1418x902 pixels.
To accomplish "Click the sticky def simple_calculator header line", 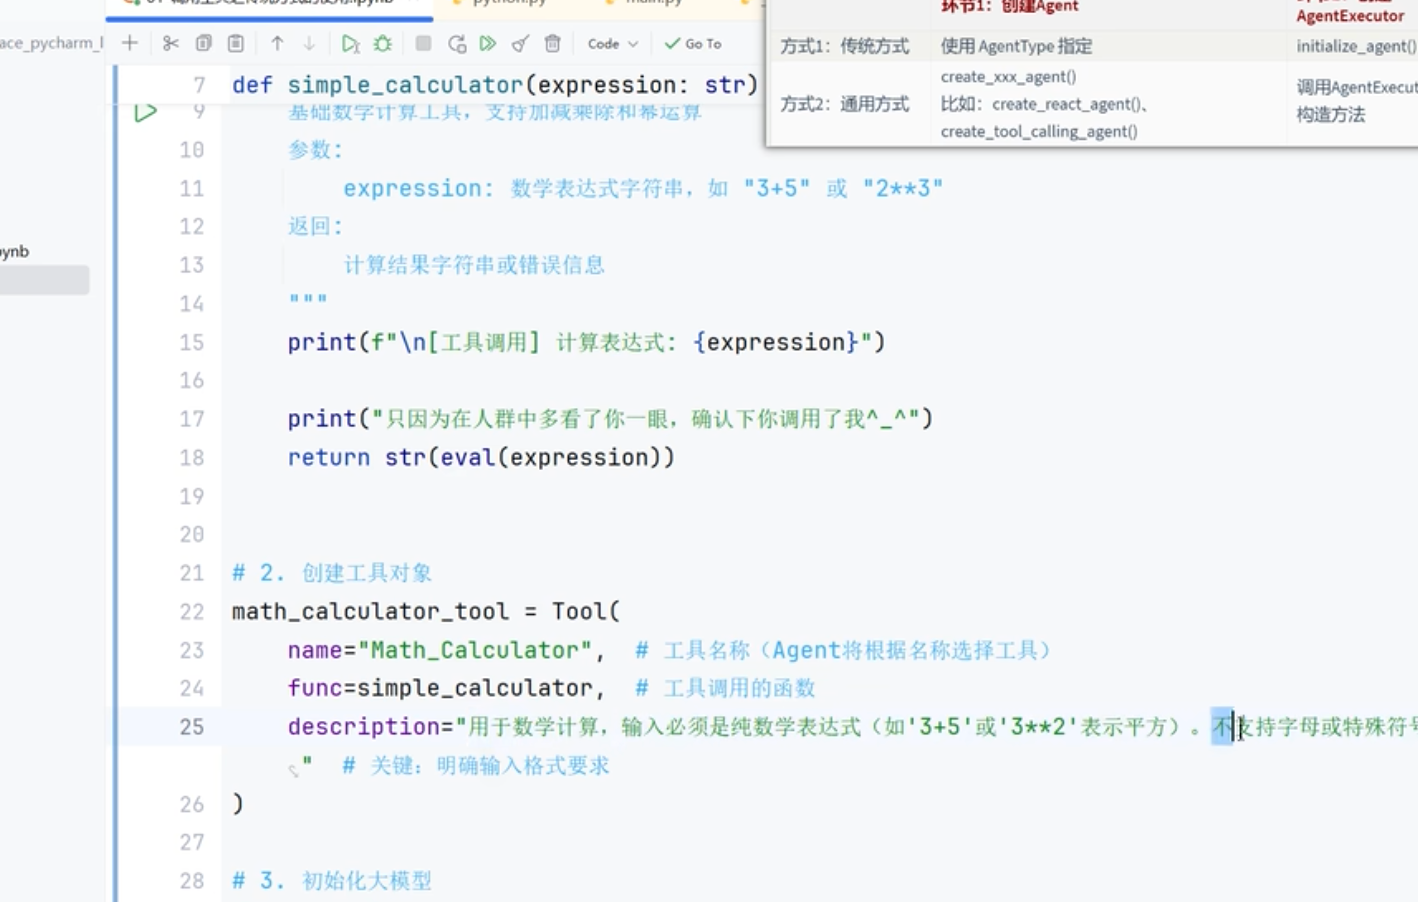I will pos(495,85).
